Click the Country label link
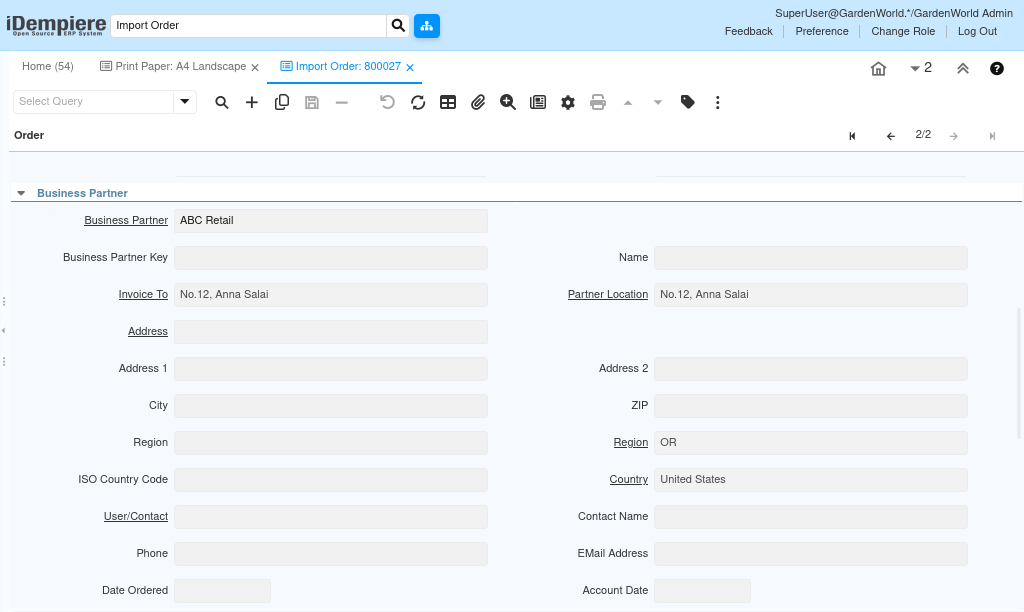1024x612 pixels. [629, 479]
